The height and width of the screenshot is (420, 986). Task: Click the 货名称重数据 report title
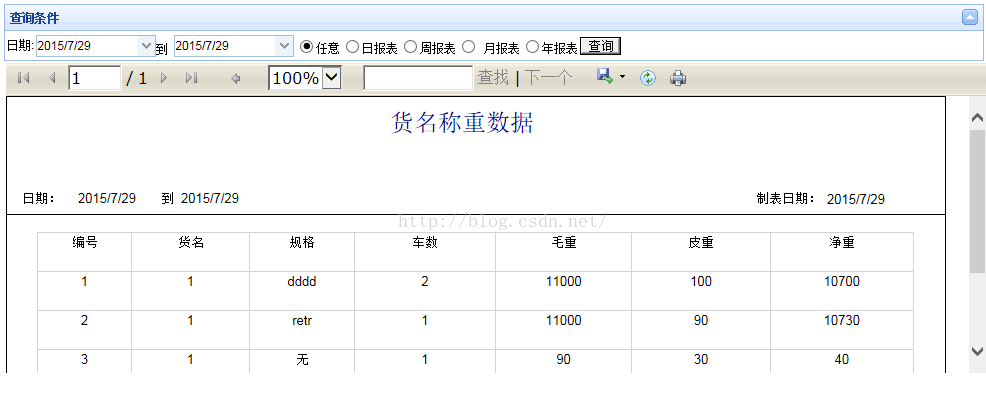[462, 123]
